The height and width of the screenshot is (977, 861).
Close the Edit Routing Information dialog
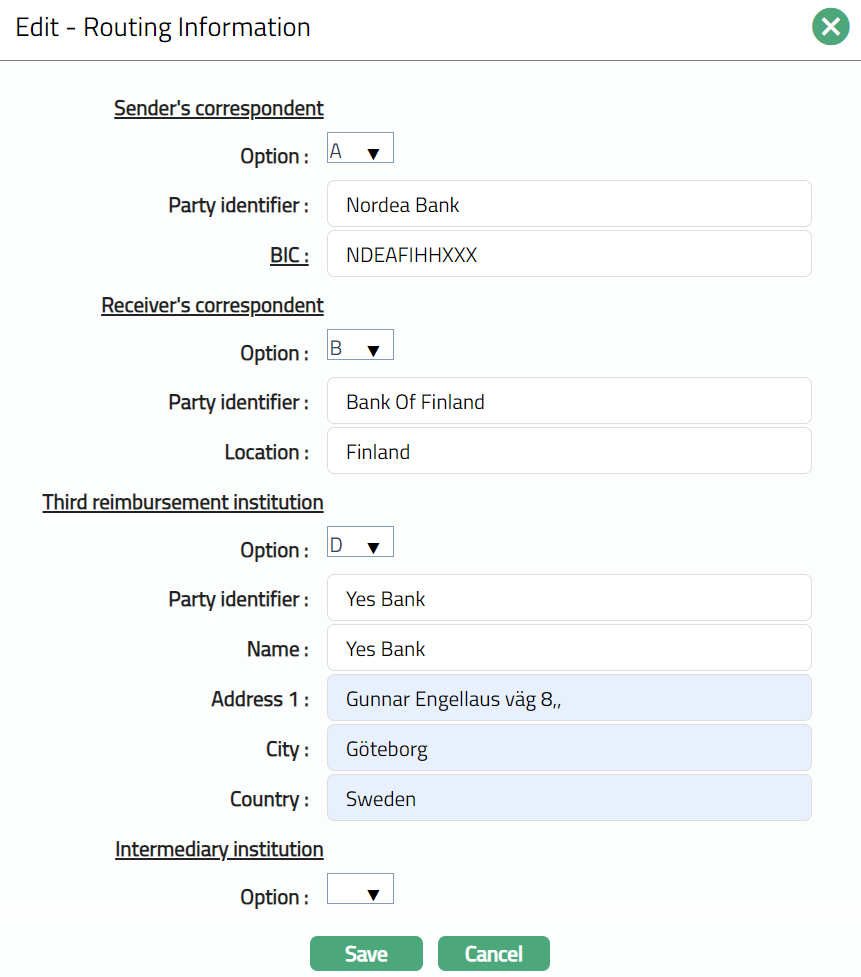(x=830, y=28)
